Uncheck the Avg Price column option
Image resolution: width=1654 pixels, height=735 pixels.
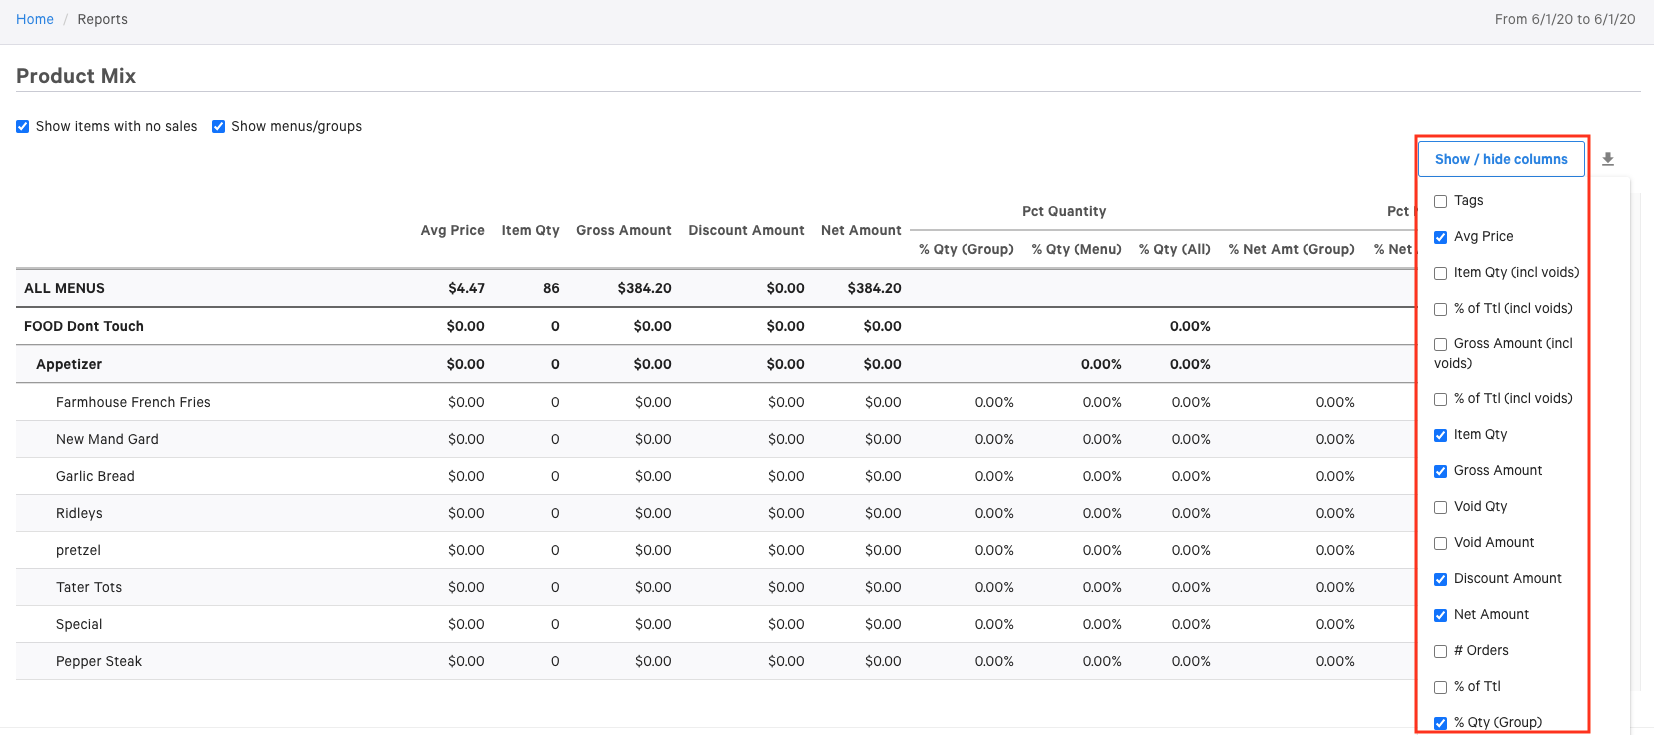1440,237
